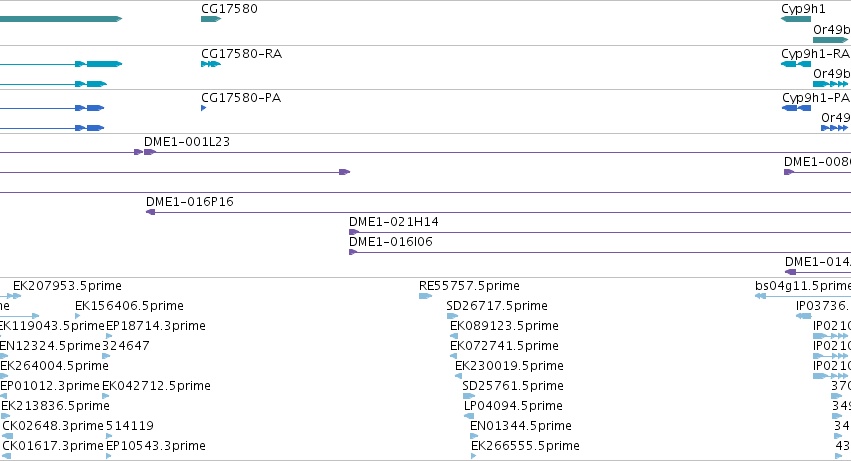
Task: Click the DME1-001L23 BAC label
Action: point(187,142)
